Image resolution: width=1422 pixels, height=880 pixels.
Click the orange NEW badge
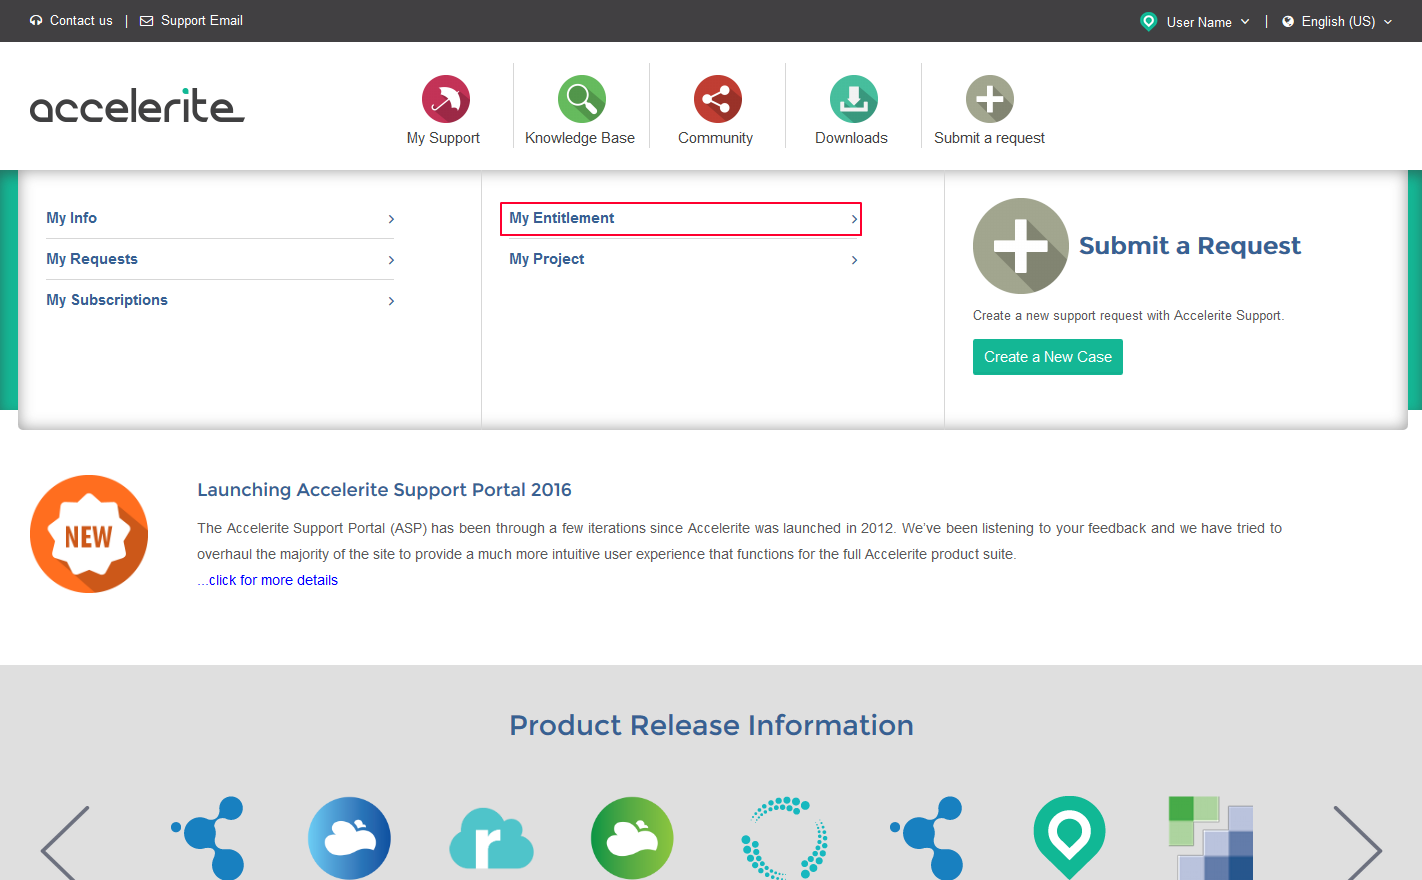pos(89,534)
